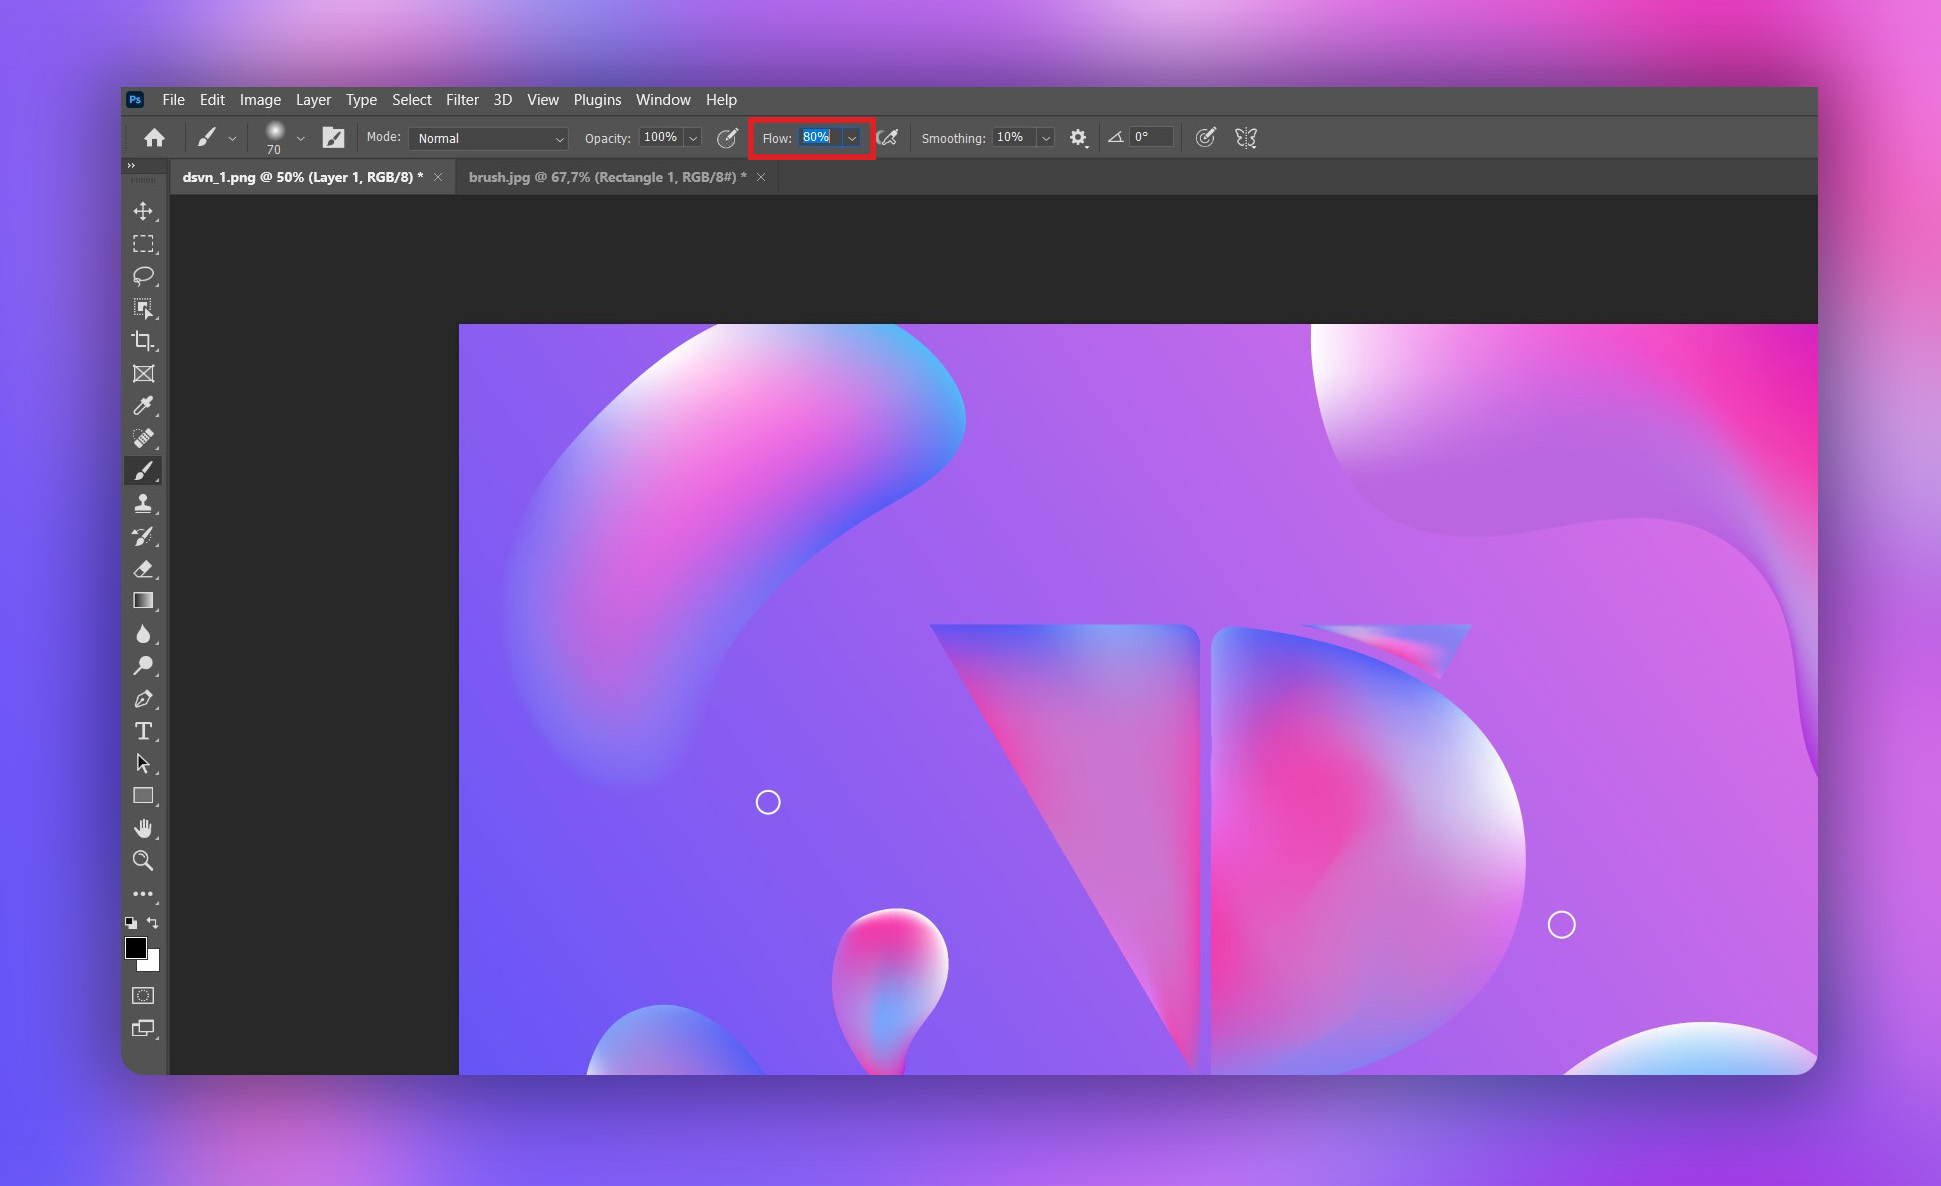Change screen mode
This screenshot has height=1186, width=1941.
[143, 1028]
